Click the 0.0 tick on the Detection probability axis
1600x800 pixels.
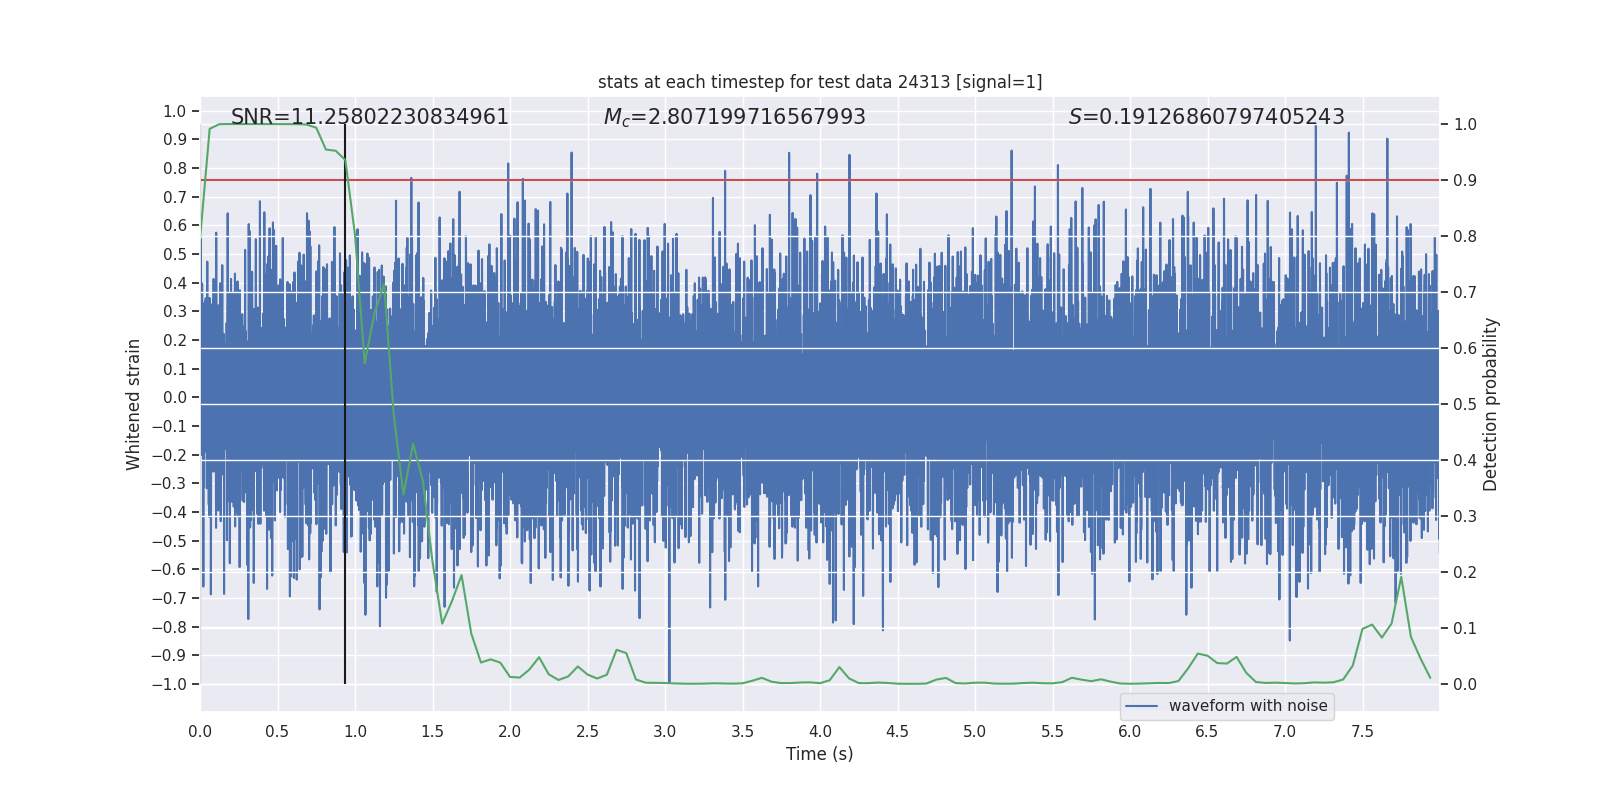point(1465,685)
